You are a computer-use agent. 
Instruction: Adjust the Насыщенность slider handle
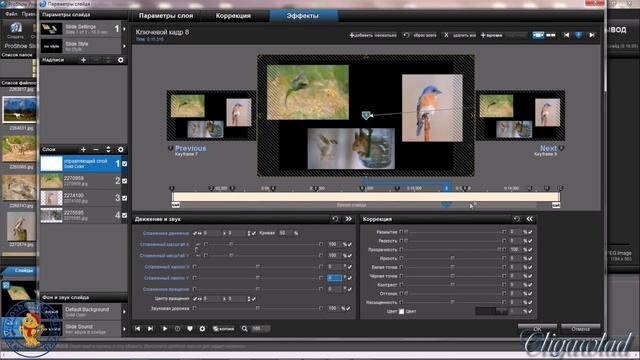(x=452, y=302)
